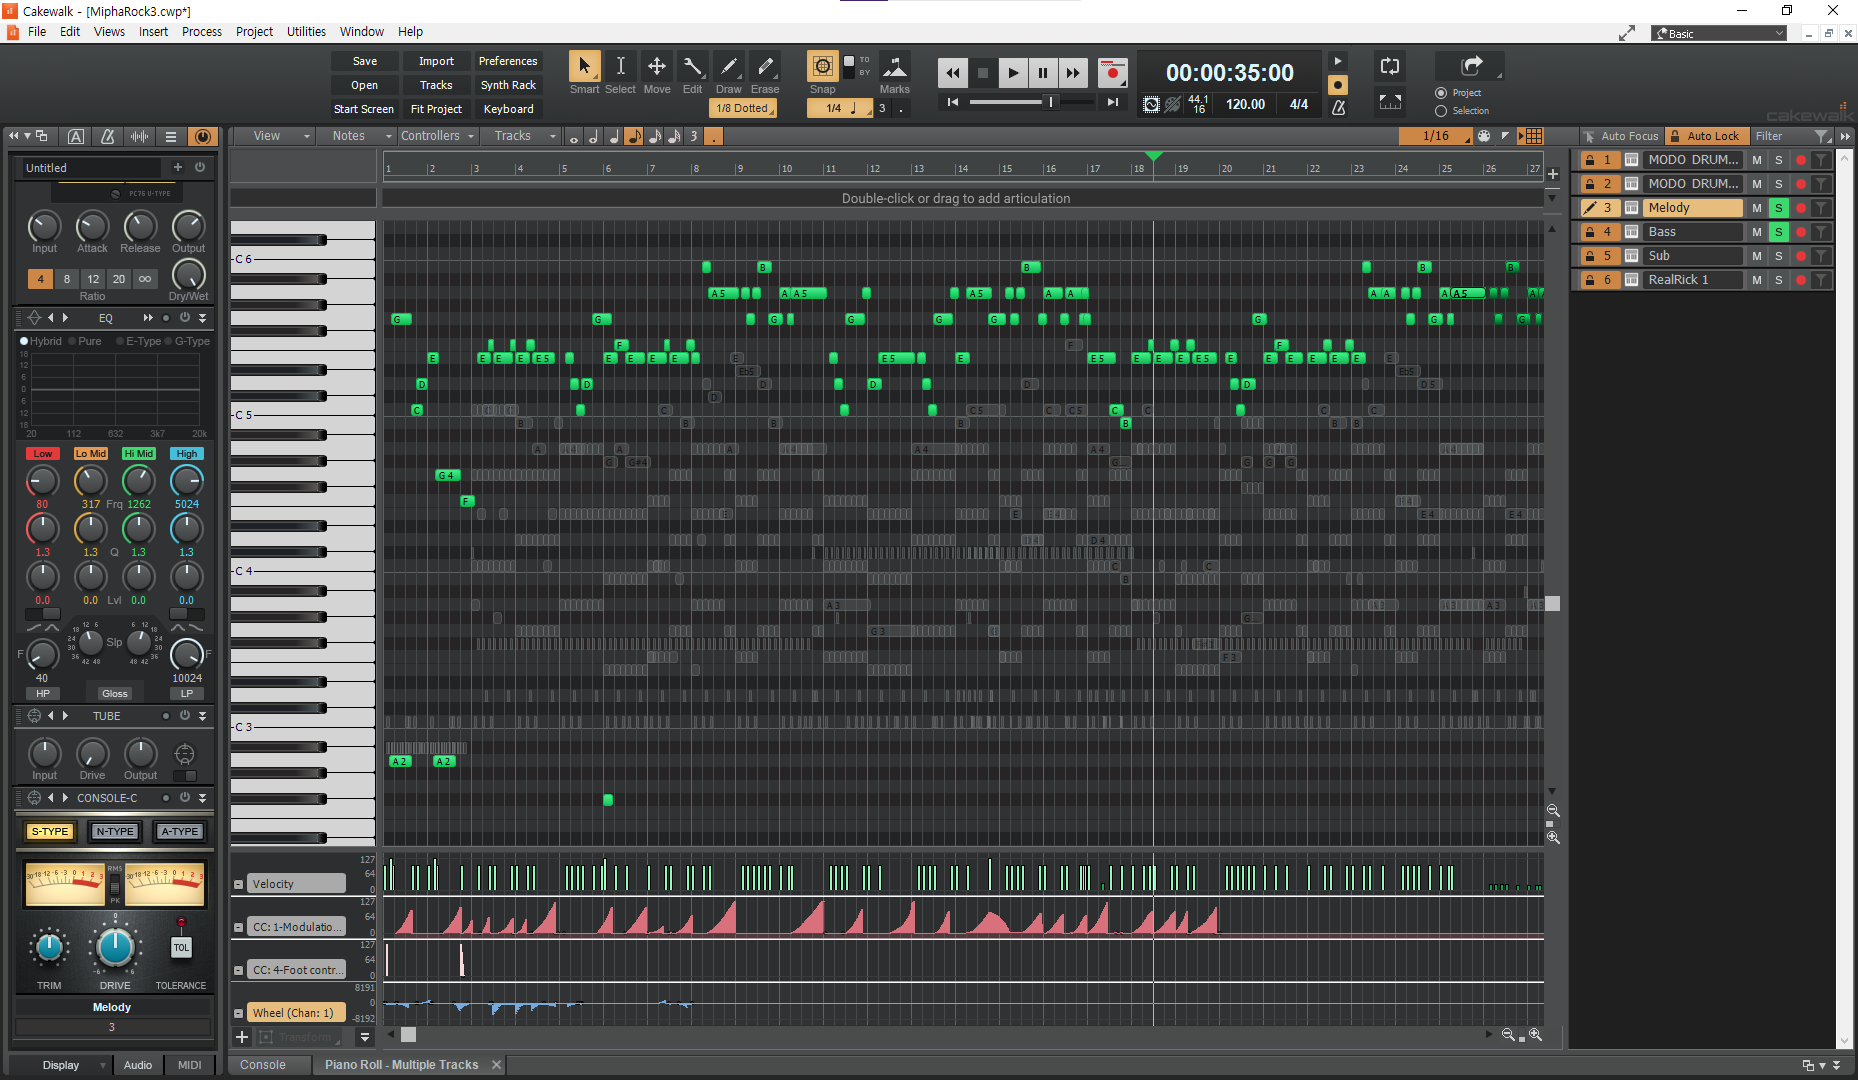
Task: Open the Utilities menu
Action: click(x=306, y=32)
